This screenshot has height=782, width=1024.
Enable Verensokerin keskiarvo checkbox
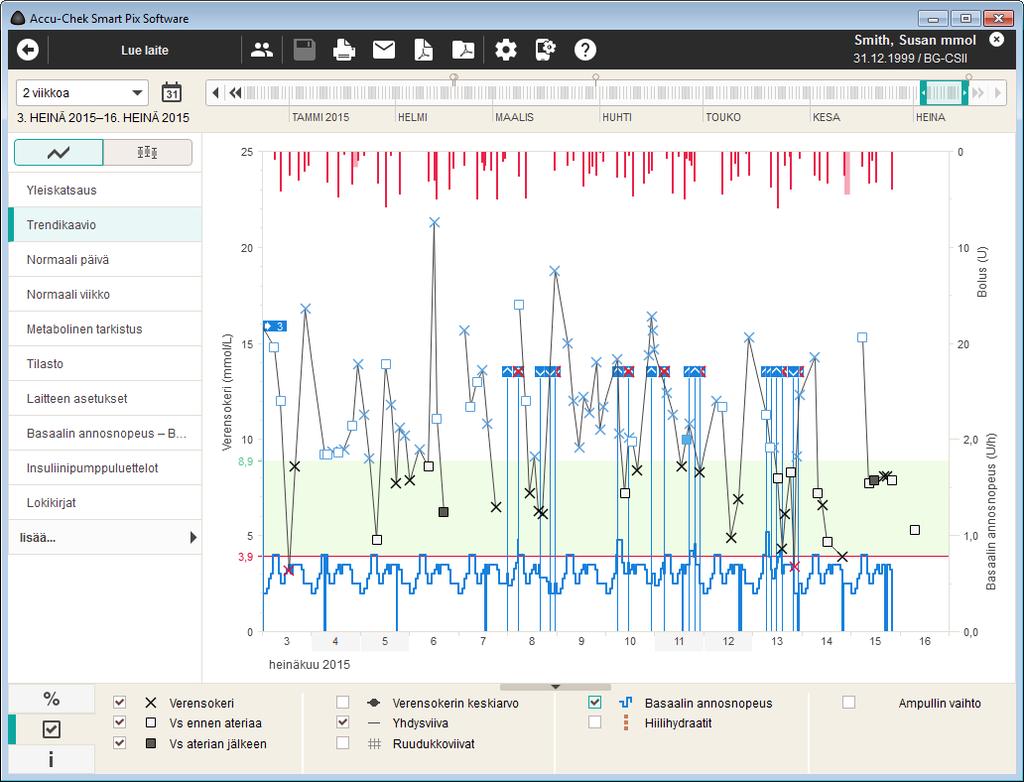pos(342,702)
